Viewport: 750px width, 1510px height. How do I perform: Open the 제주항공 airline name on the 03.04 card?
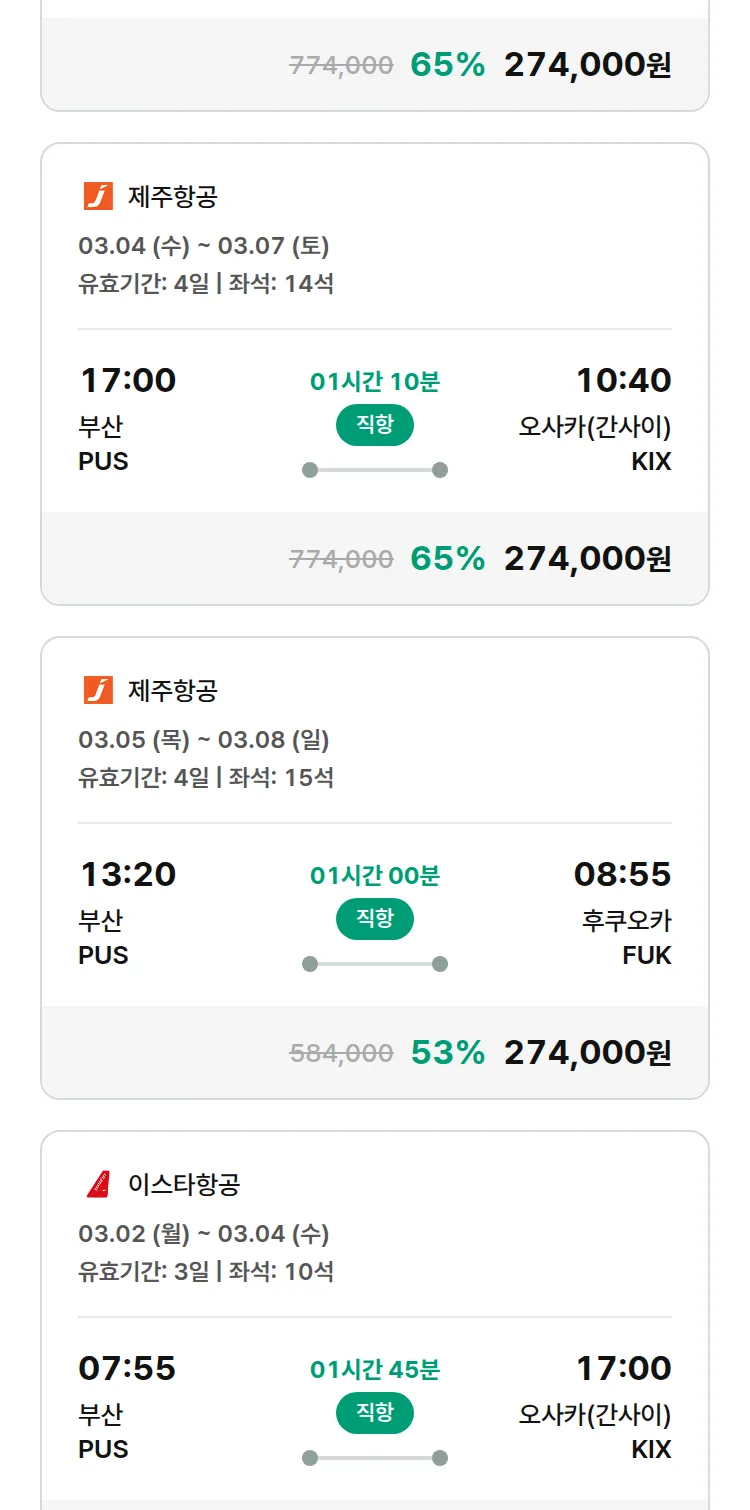click(x=172, y=196)
